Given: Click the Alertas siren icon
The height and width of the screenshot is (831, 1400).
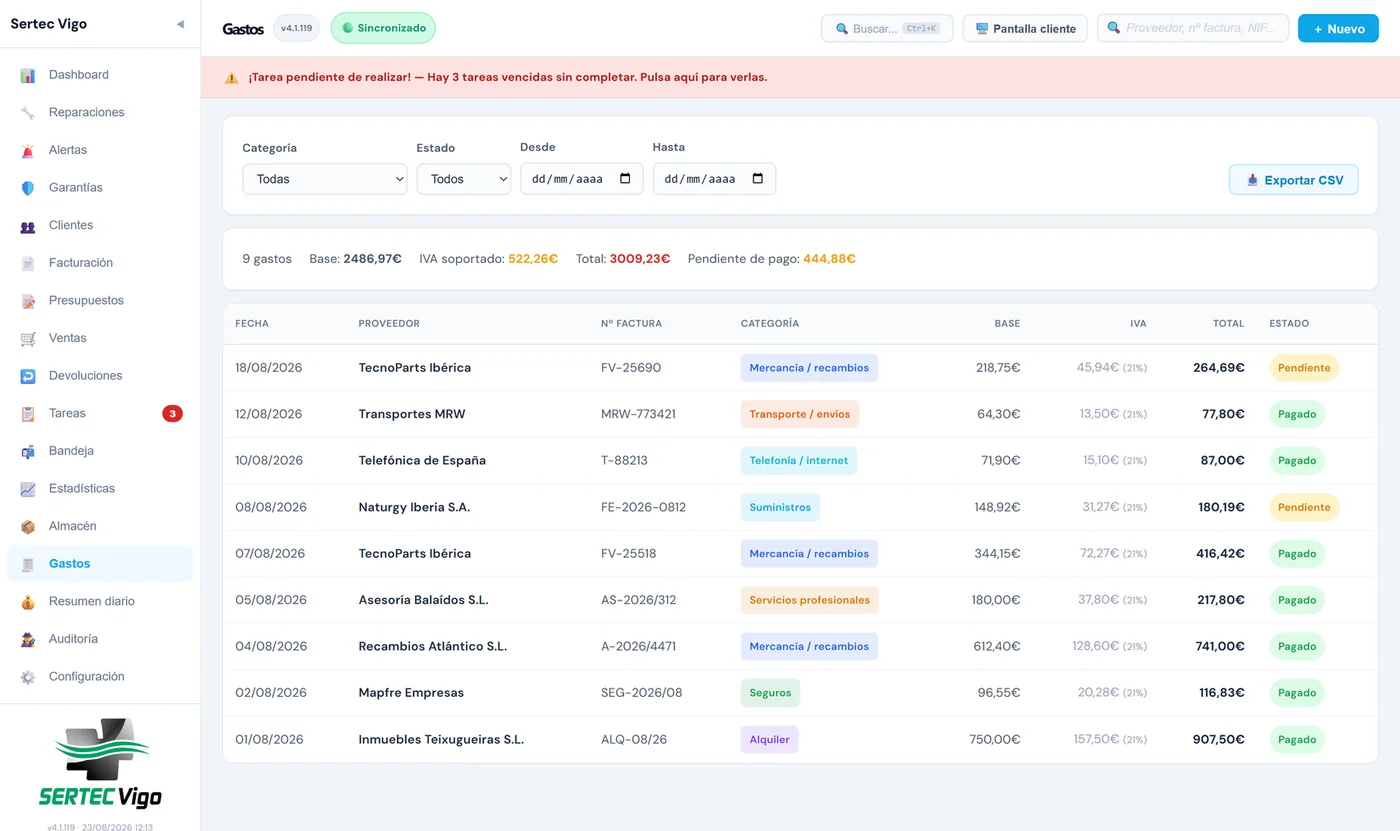Looking at the screenshot, I should 28,150.
